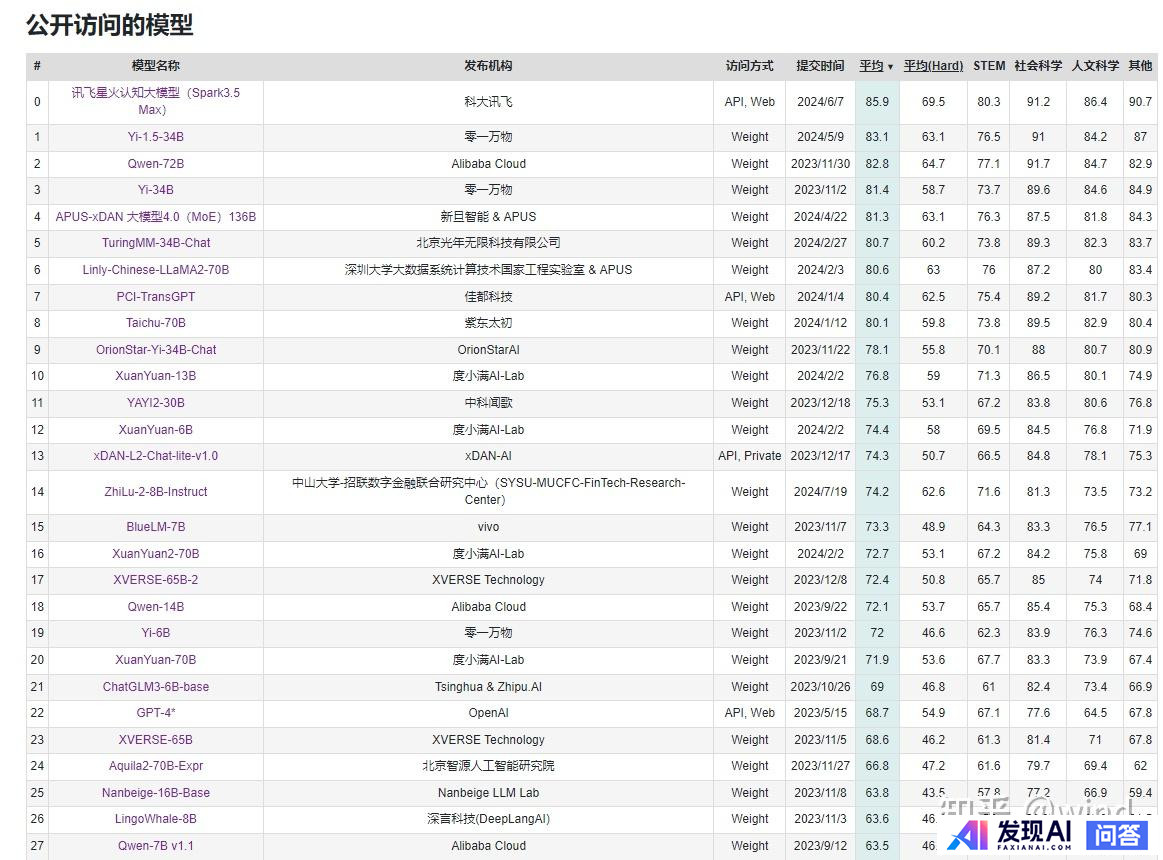1163x860 pixels.
Task: Select the 深言科技(DeepLangAI) cell
Action: coord(488,818)
